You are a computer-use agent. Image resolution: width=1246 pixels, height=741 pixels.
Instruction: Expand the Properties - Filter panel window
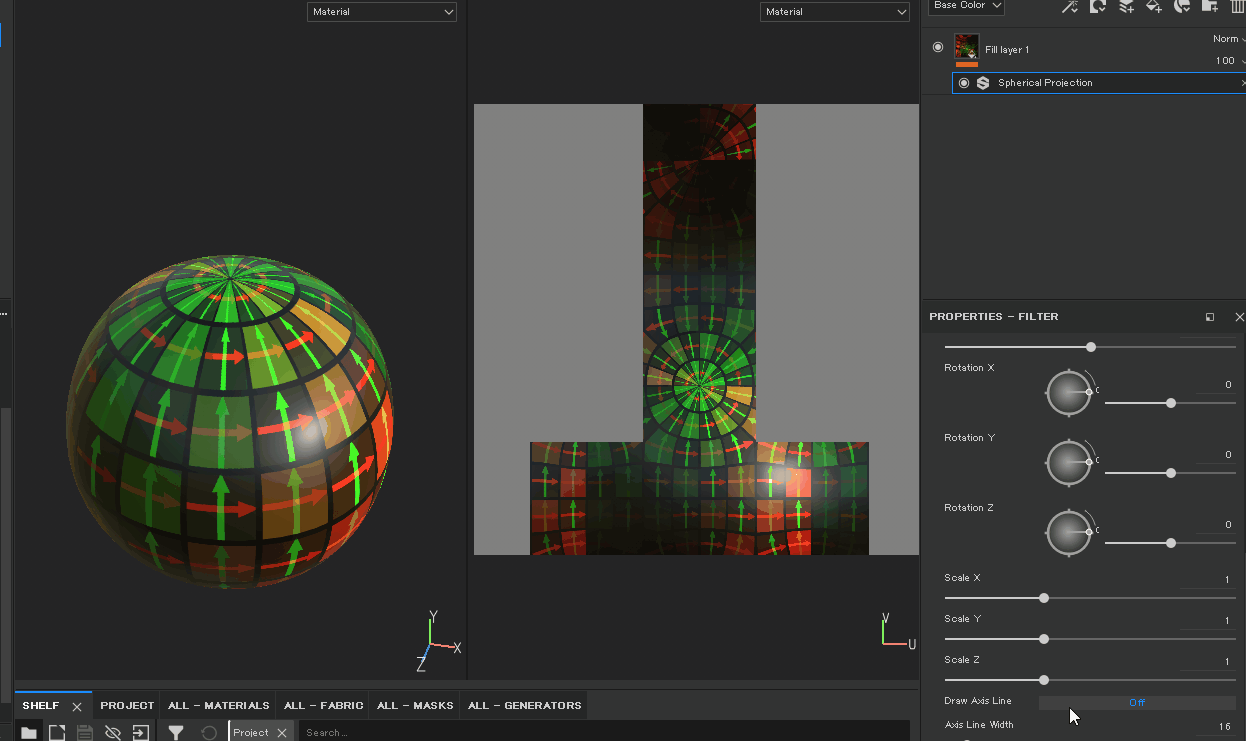click(x=1210, y=316)
